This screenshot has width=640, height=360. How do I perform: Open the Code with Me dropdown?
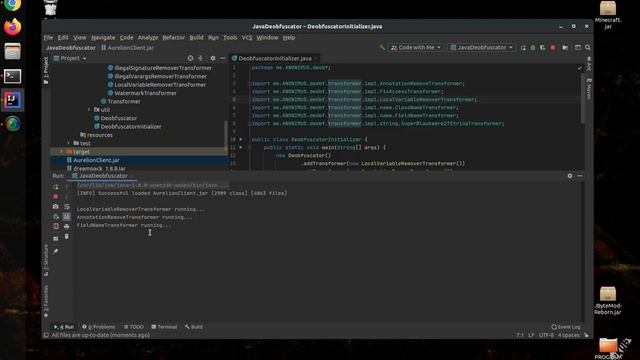coord(416,47)
